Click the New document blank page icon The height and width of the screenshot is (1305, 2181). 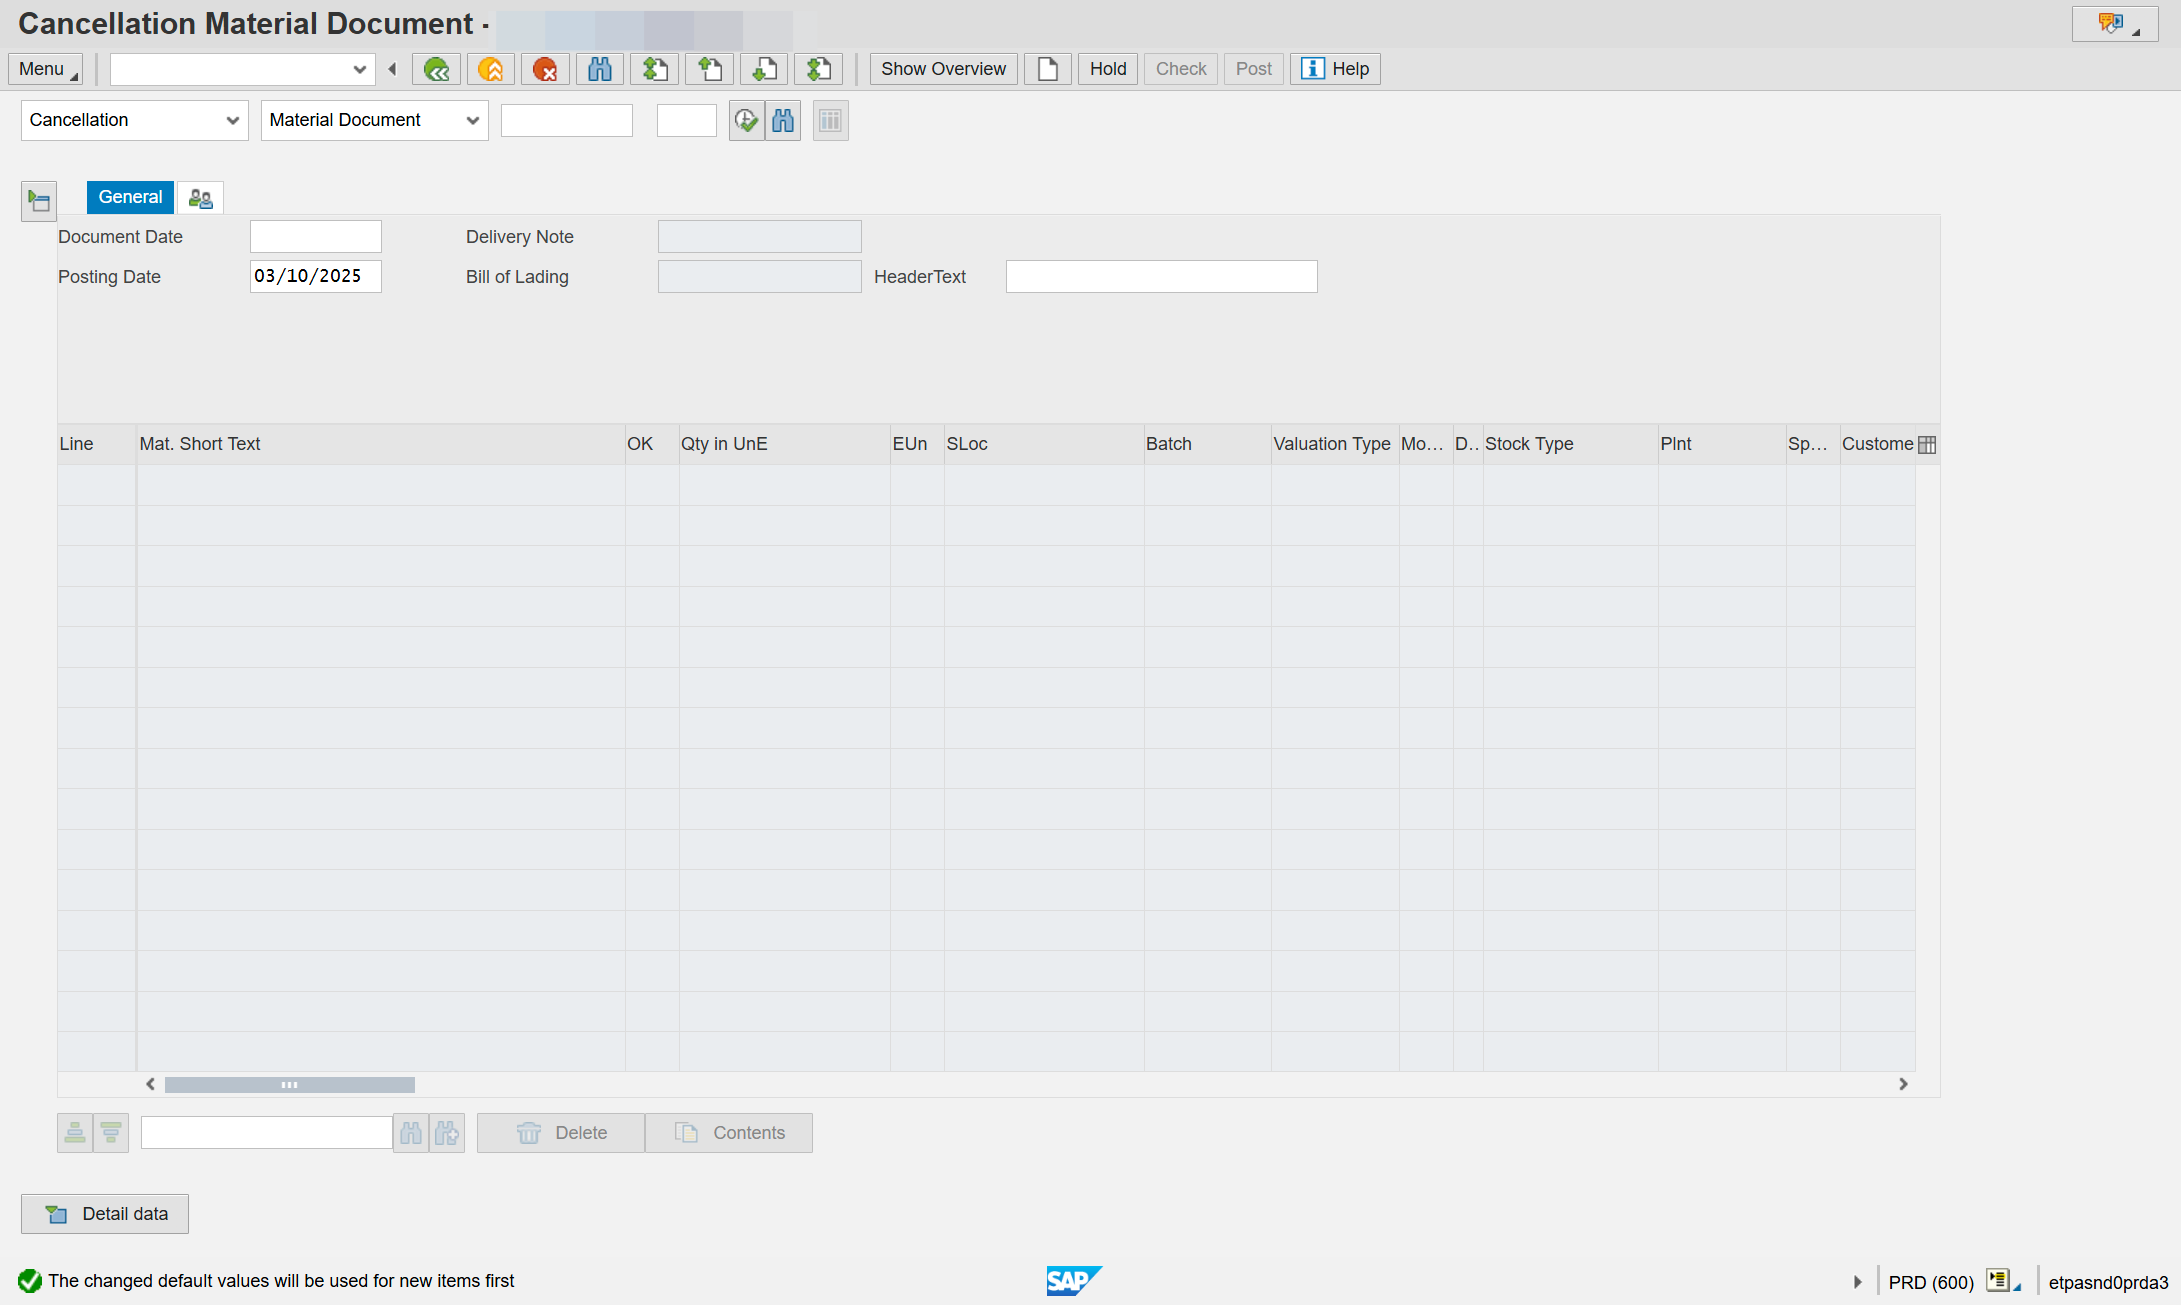[x=1047, y=69]
